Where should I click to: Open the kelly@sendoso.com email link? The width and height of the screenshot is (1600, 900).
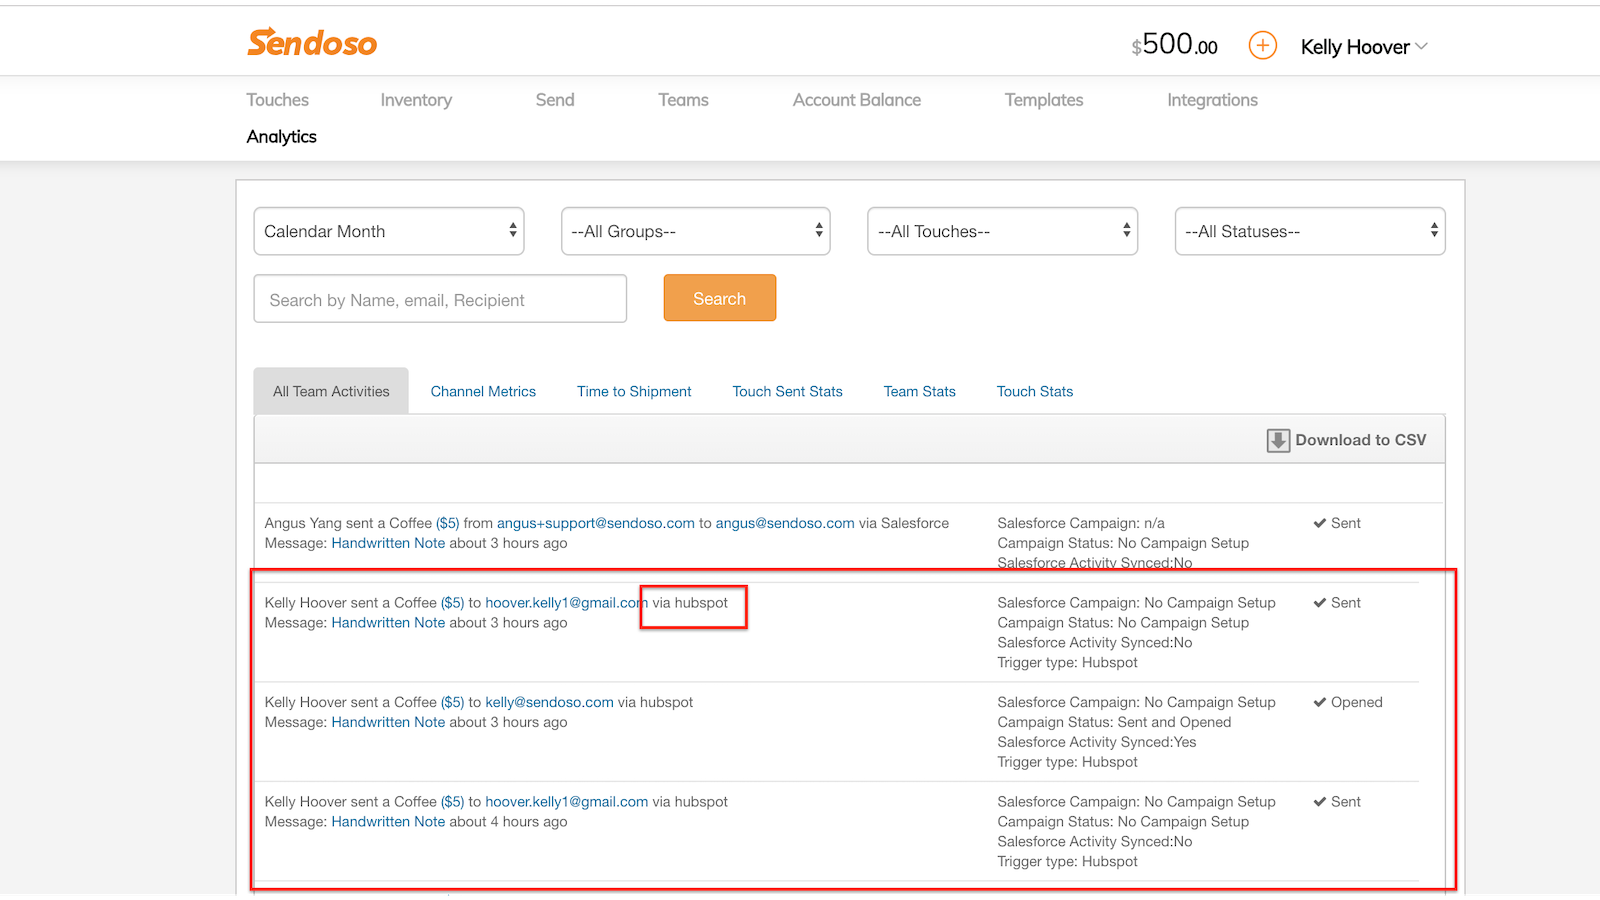coord(549,702)
